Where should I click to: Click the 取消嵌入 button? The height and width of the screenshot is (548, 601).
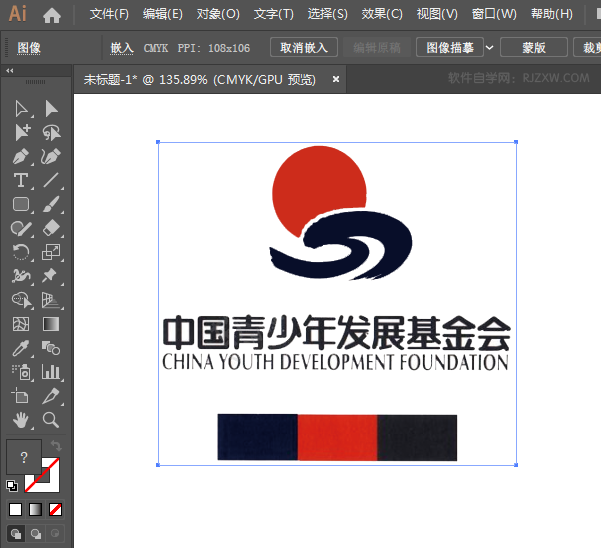pos(304,47)
